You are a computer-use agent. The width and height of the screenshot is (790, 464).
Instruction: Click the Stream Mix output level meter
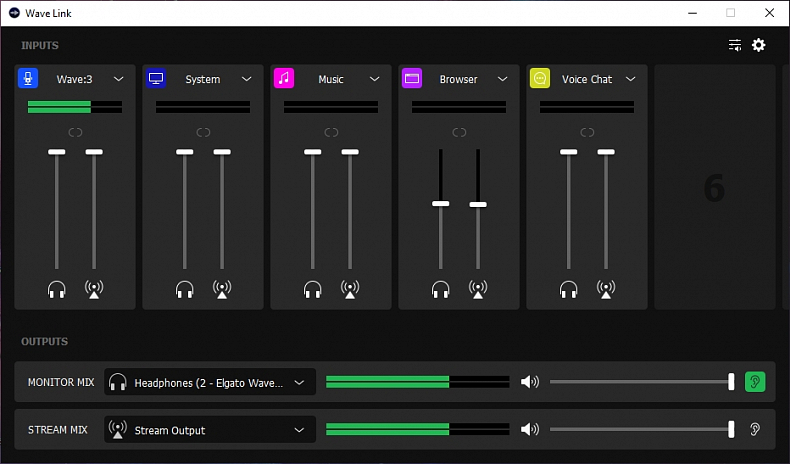tap(418, 429)
